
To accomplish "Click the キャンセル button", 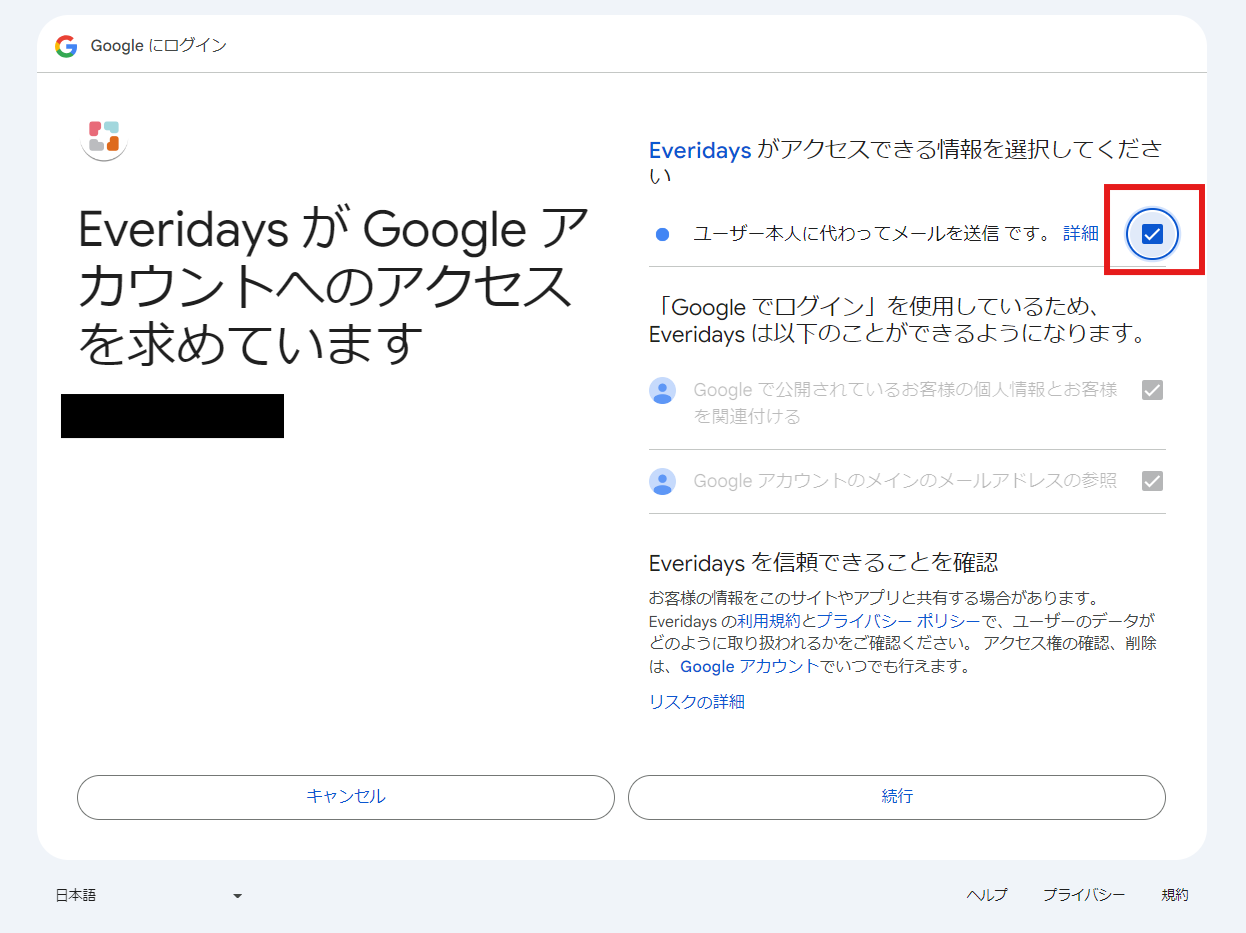I will (x=345, y=797).
